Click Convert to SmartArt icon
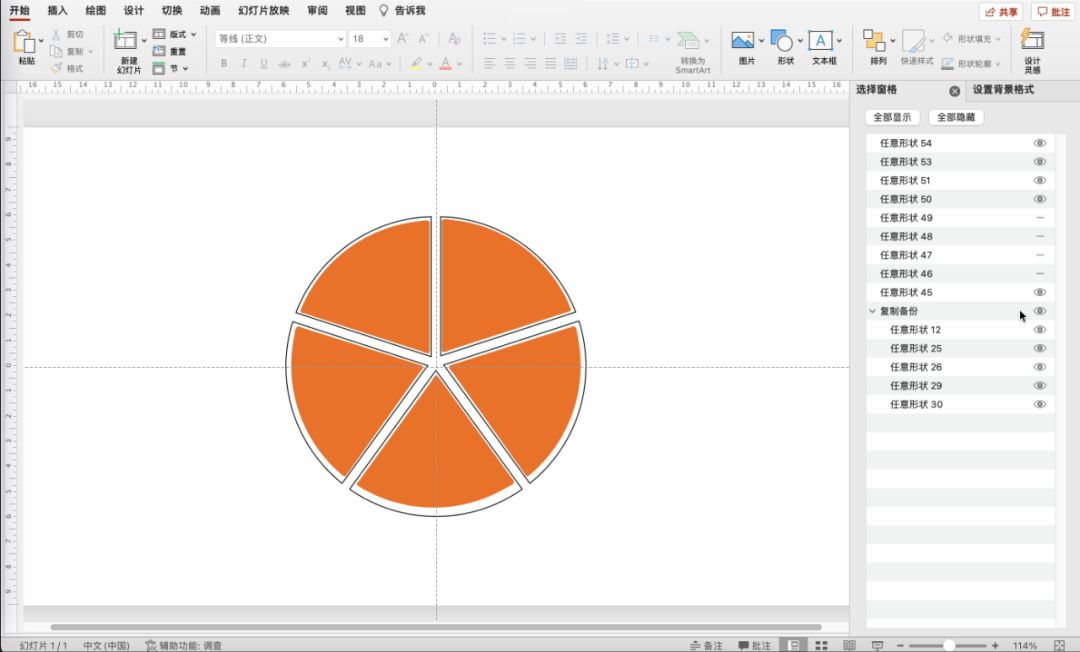This screenshot has height=652, width=1080. [687, 40]
